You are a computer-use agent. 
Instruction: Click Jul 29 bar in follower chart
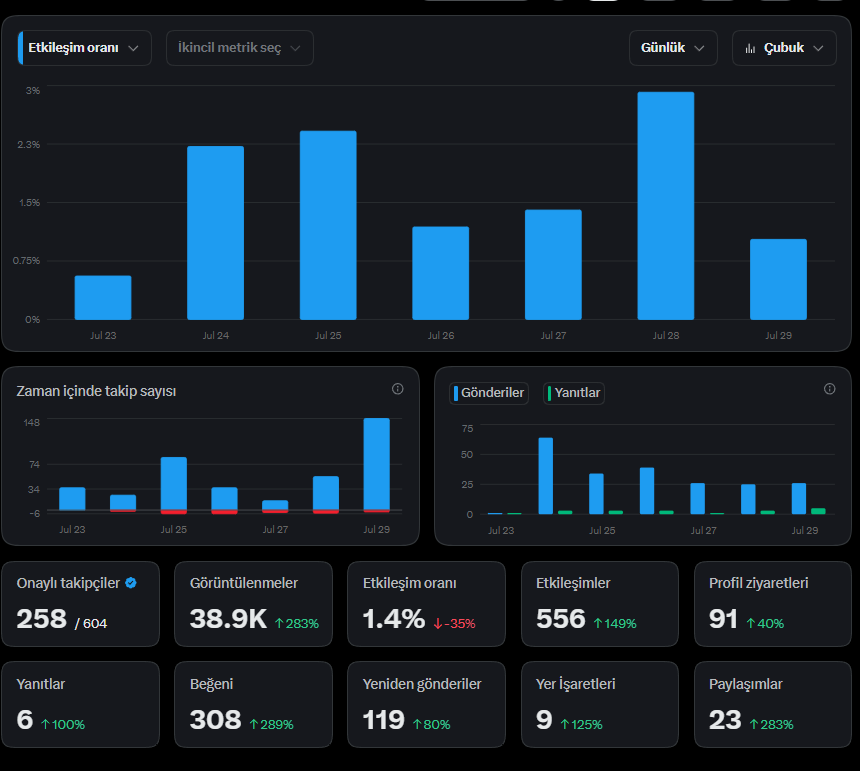click(376, 464)
